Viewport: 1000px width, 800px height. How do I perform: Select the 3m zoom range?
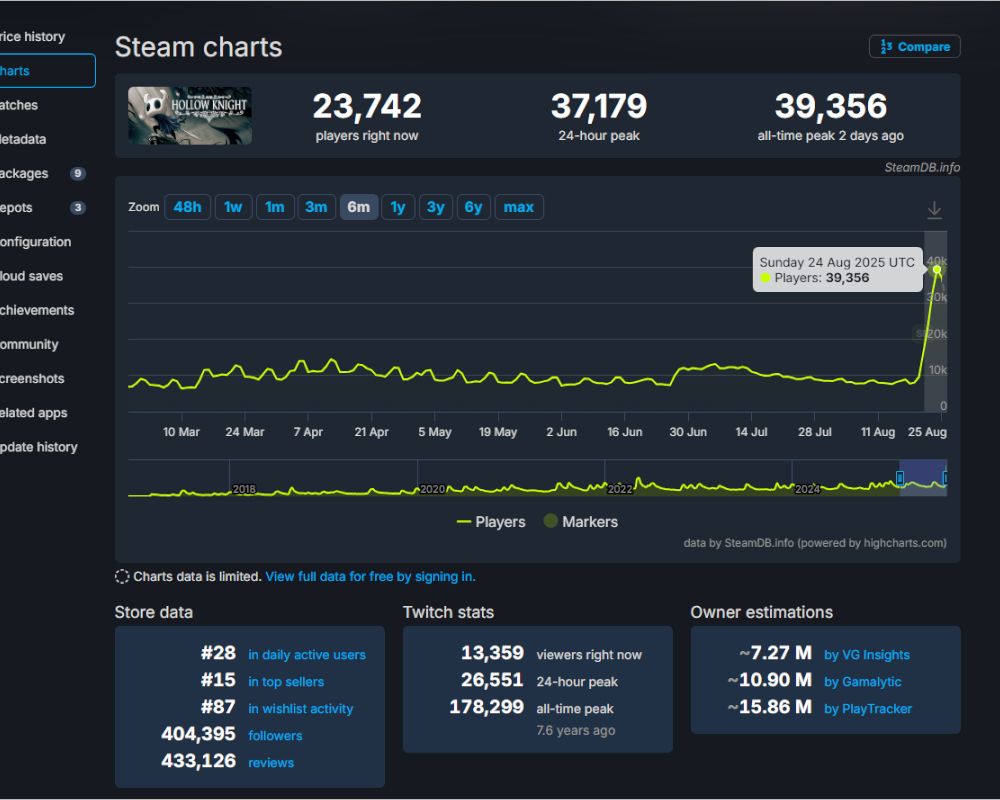click(317, 207)
